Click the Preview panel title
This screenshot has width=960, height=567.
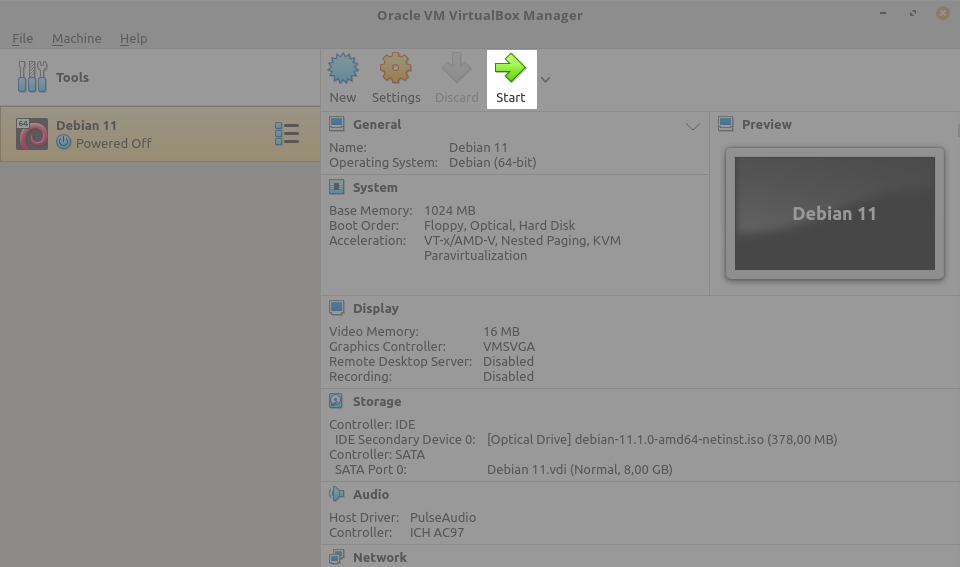tap(767, 124)
